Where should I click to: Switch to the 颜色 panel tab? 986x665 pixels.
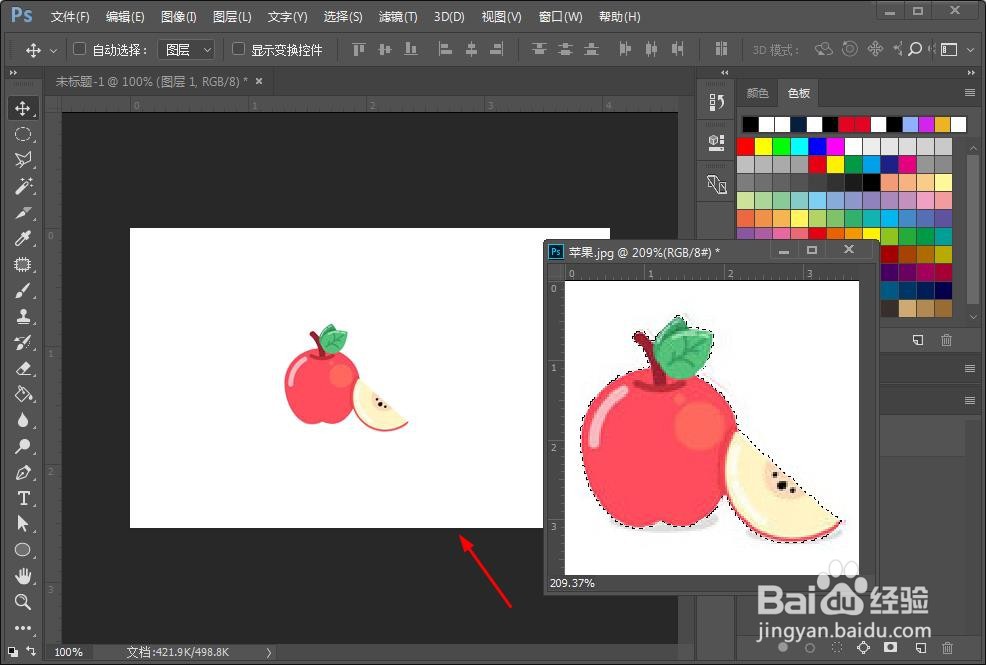coord(757,93)
